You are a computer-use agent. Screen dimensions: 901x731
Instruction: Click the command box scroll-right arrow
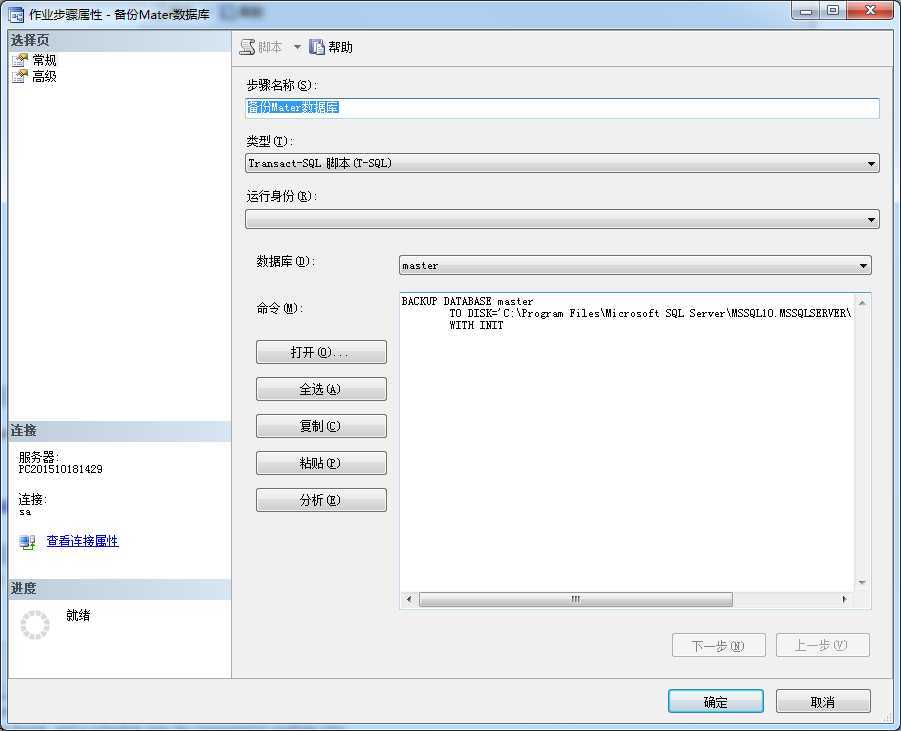coord(844,599)
